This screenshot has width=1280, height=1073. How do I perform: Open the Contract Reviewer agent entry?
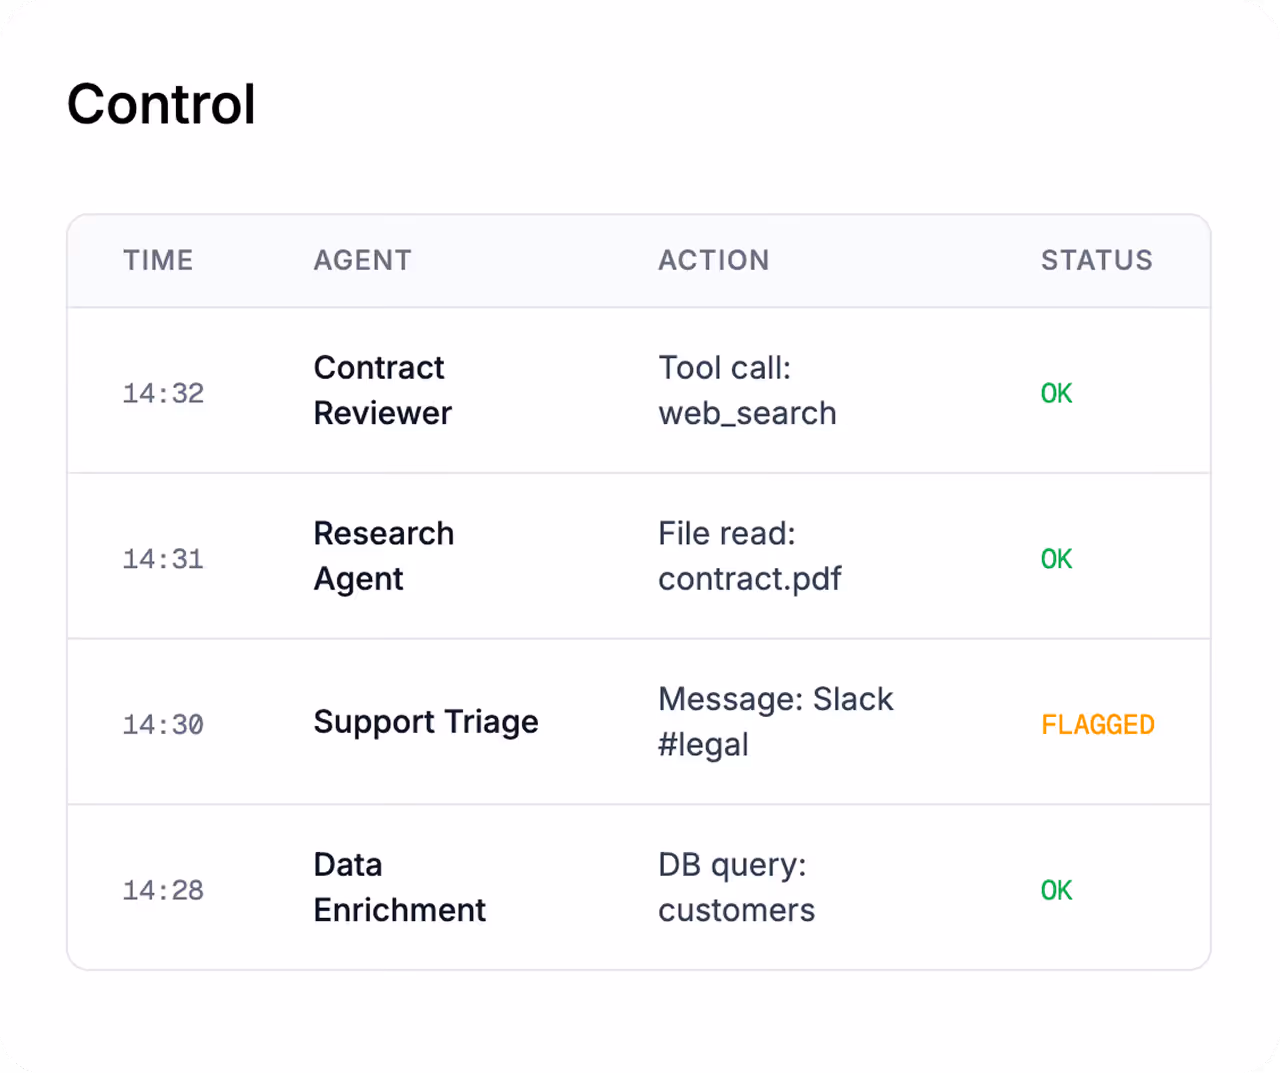pyautogui.click(x=382, y=390)
